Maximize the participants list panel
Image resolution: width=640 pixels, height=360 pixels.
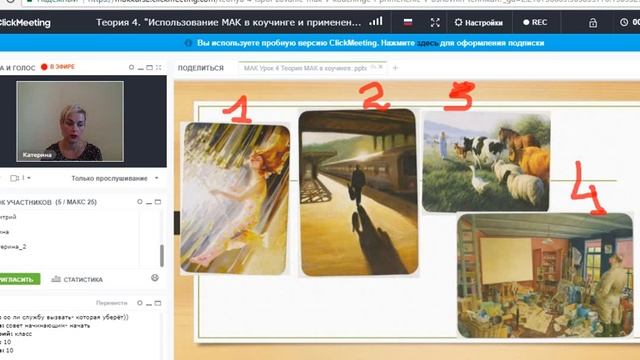coord(158,202)
